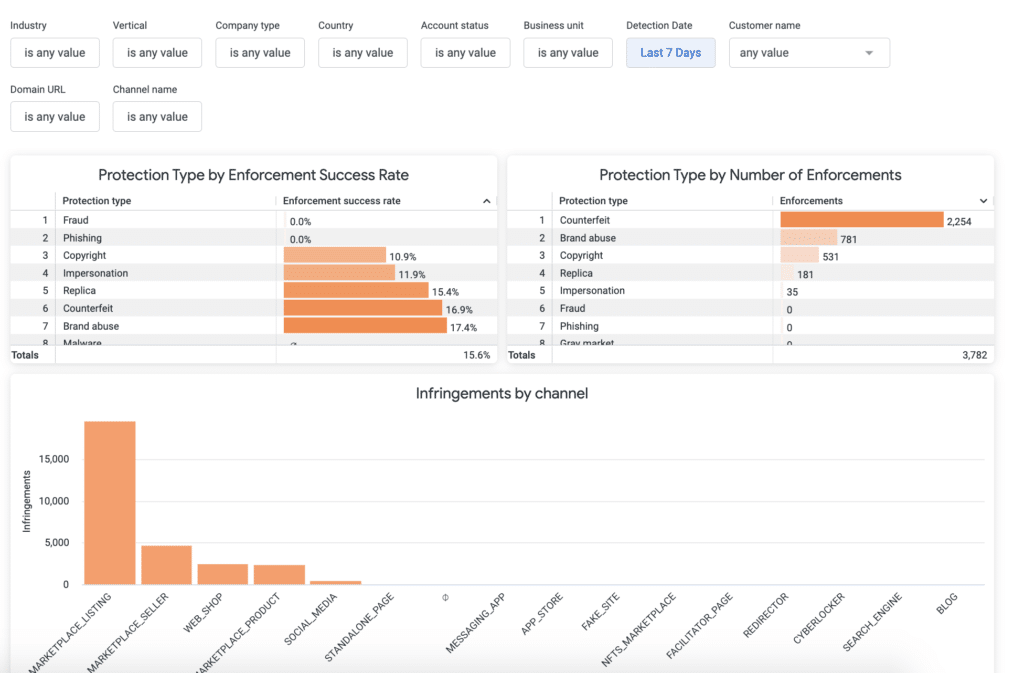Edit the Channel name filter

click(157, 117)
